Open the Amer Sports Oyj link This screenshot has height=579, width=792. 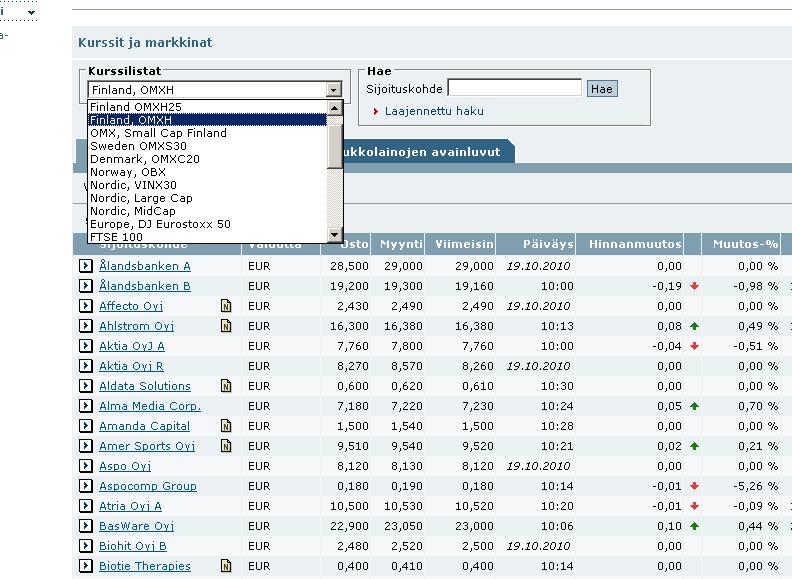(x=146, y=446)
